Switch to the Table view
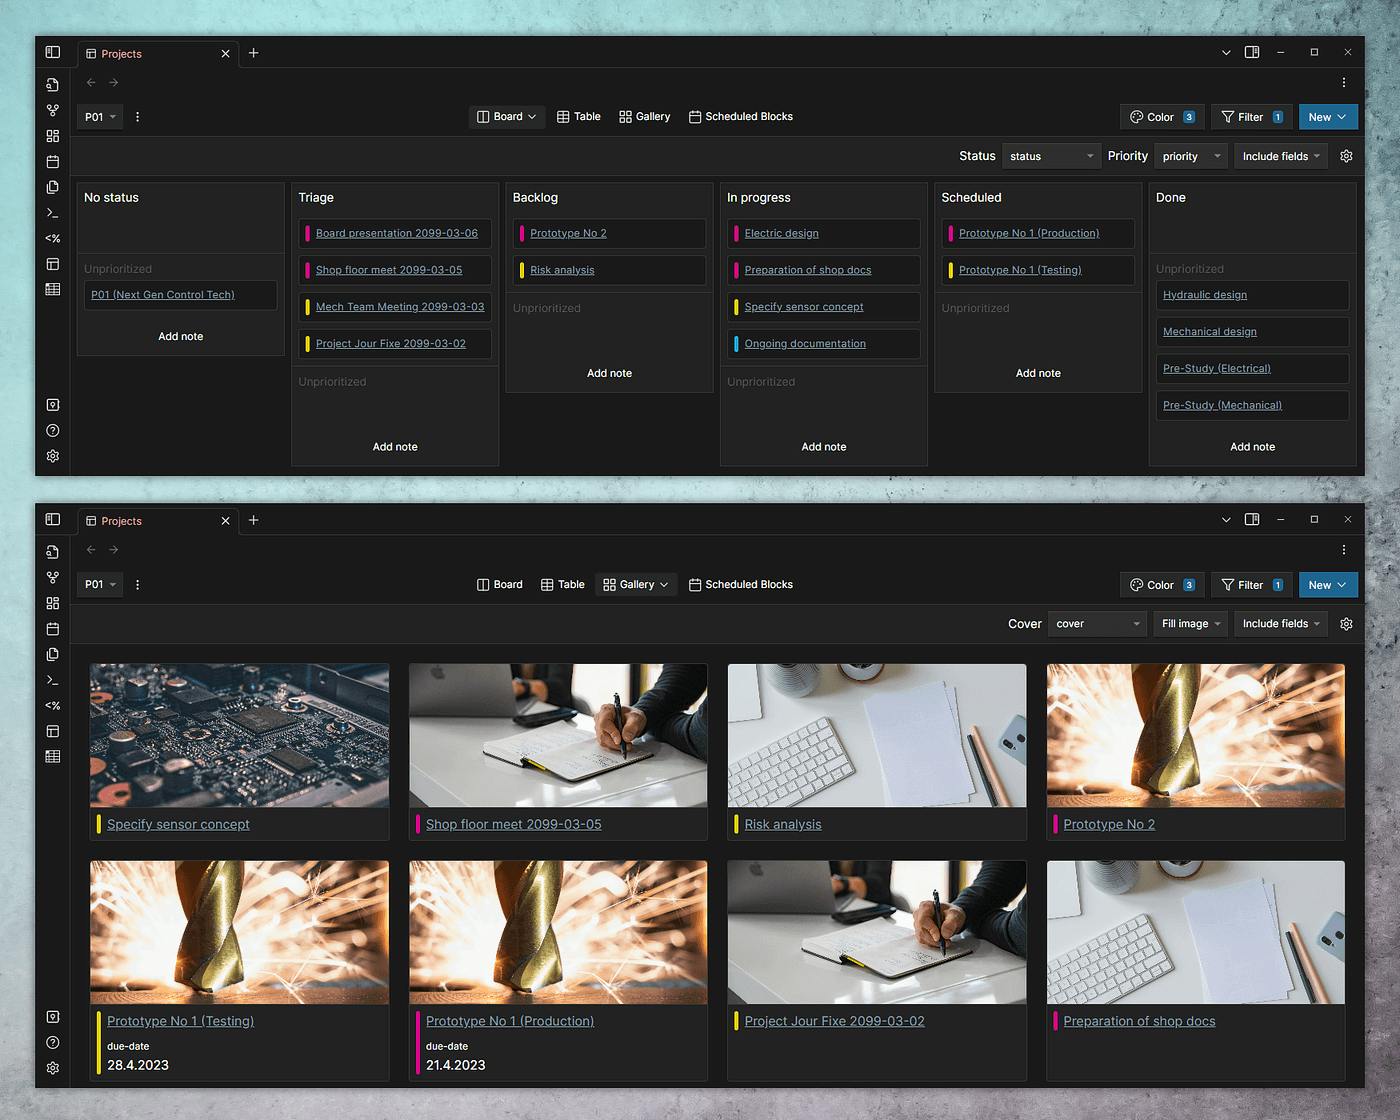 pos(579,116)
